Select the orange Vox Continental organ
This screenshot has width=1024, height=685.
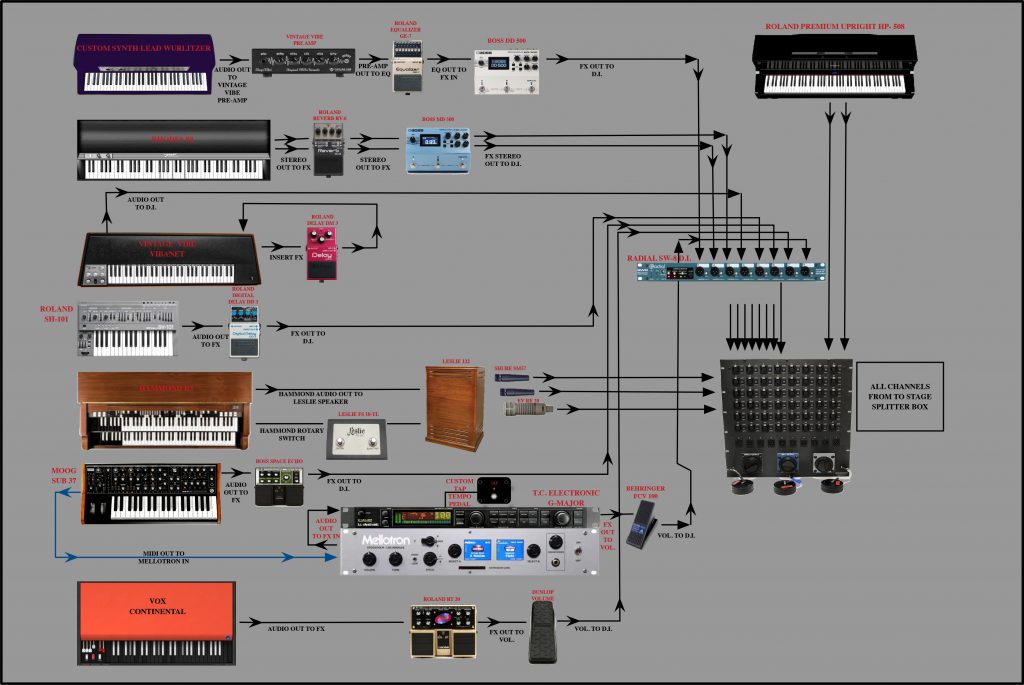click(x=157, y=624)
